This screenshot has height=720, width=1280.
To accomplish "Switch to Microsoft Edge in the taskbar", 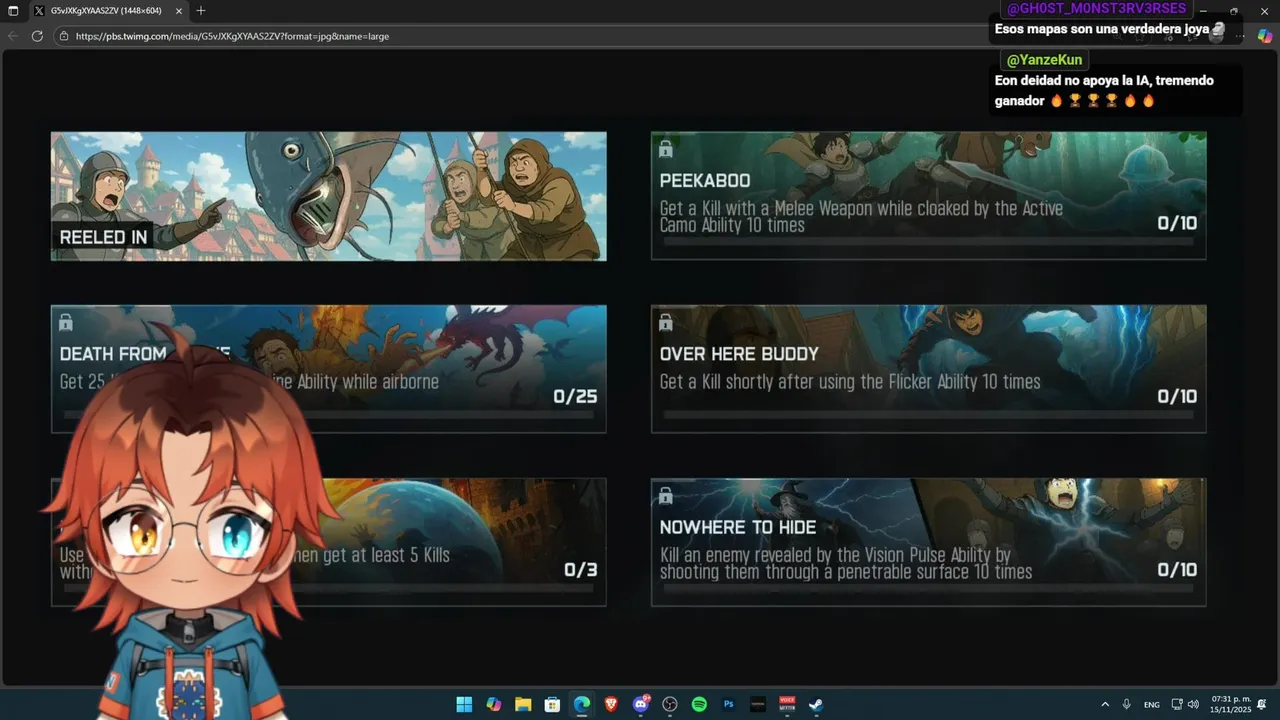I will click(x=582, y=704).
